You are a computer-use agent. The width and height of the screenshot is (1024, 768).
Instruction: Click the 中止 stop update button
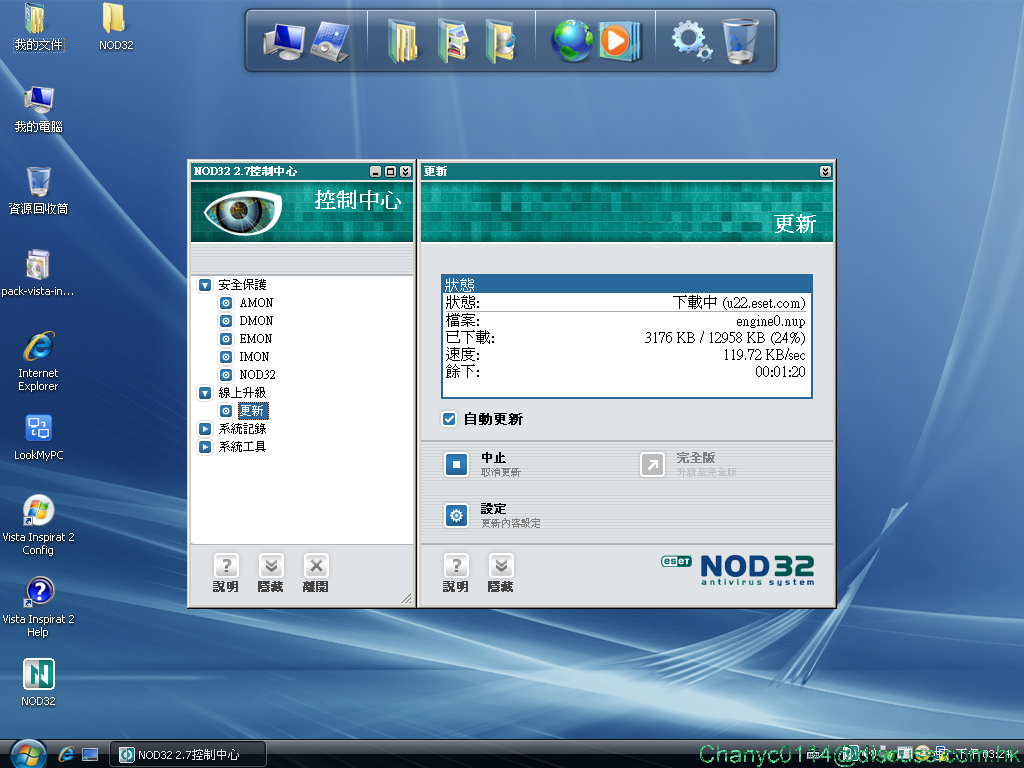(x=456, y=465)
